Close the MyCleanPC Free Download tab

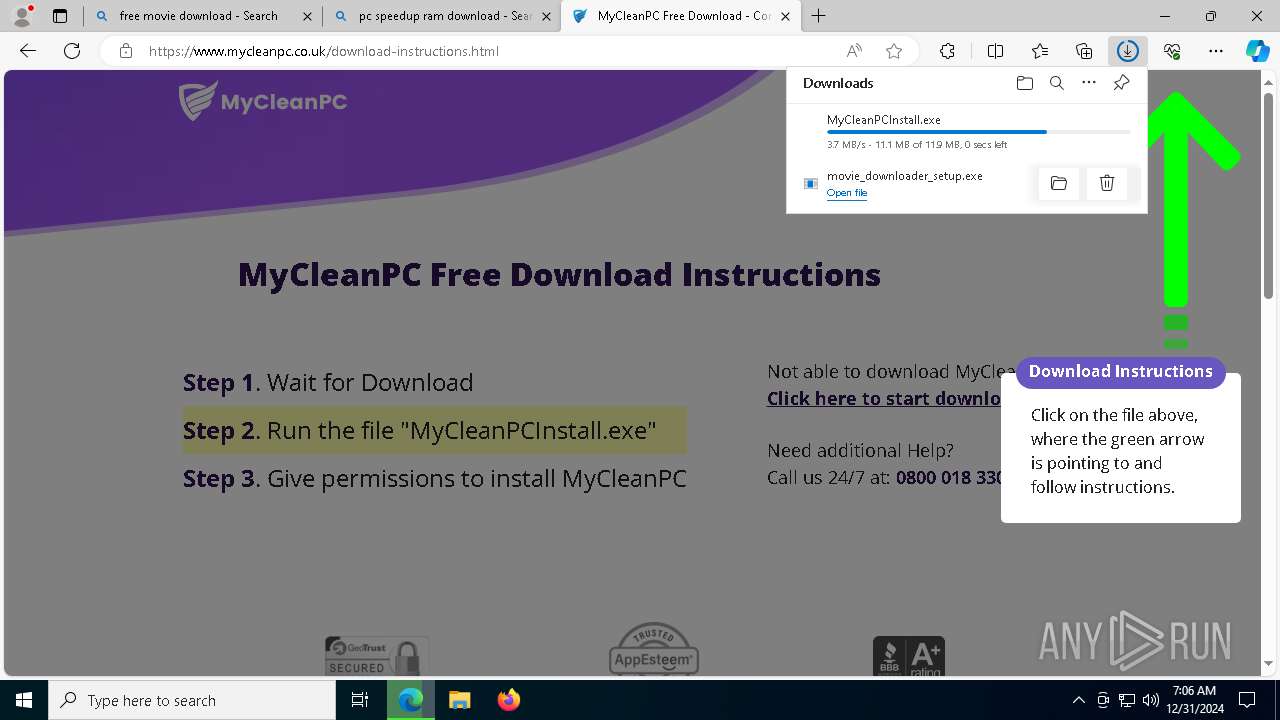coord(786,16)
